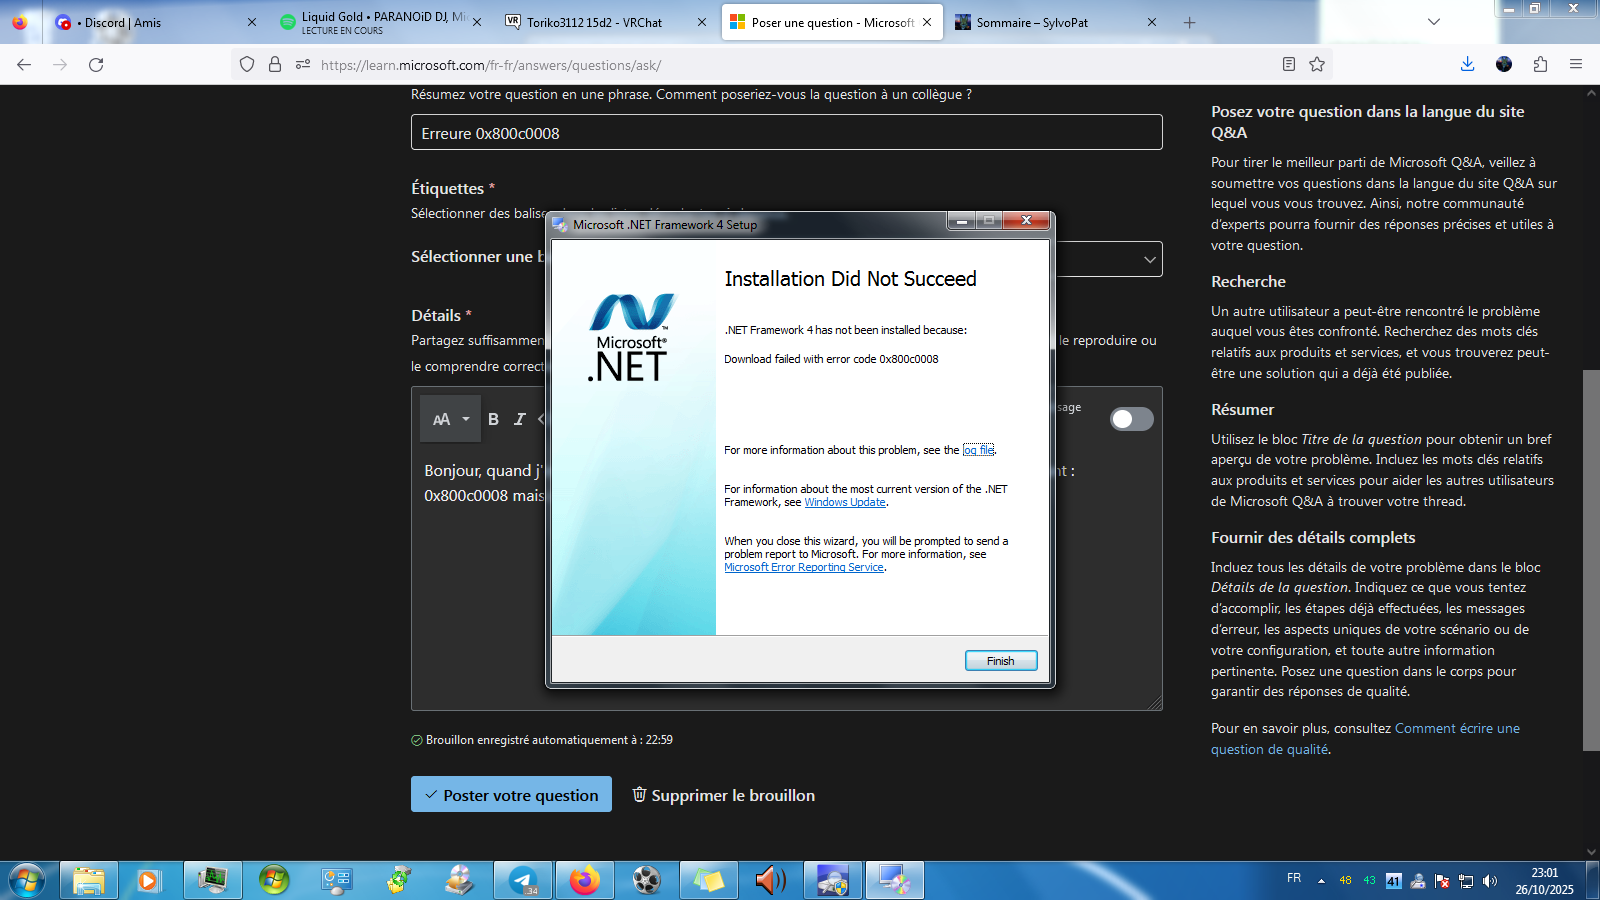The image size is (1600, 900).
Task: Open the Windows Update link
Action: click(845, 503)
